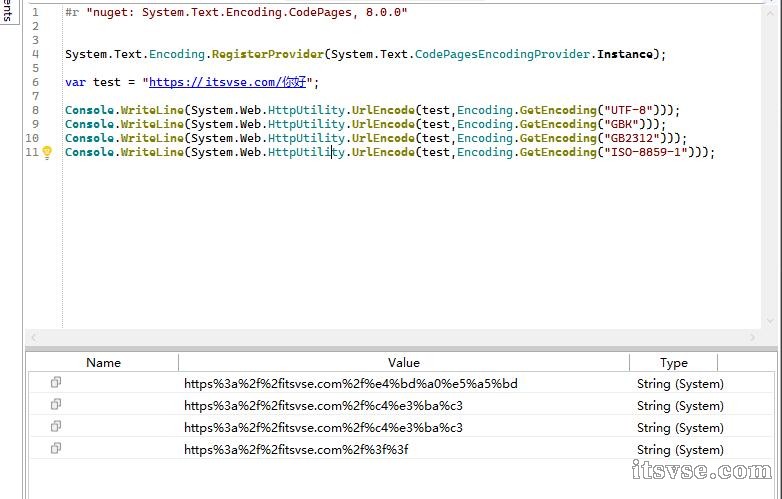Click the nuget reference string on line 1

click(x=247, y=12)
